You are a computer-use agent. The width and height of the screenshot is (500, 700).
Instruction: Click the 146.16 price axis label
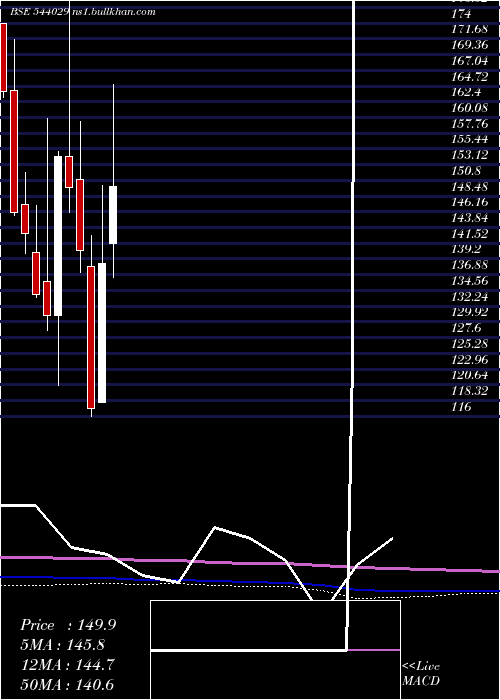click(x=470, y=202)
